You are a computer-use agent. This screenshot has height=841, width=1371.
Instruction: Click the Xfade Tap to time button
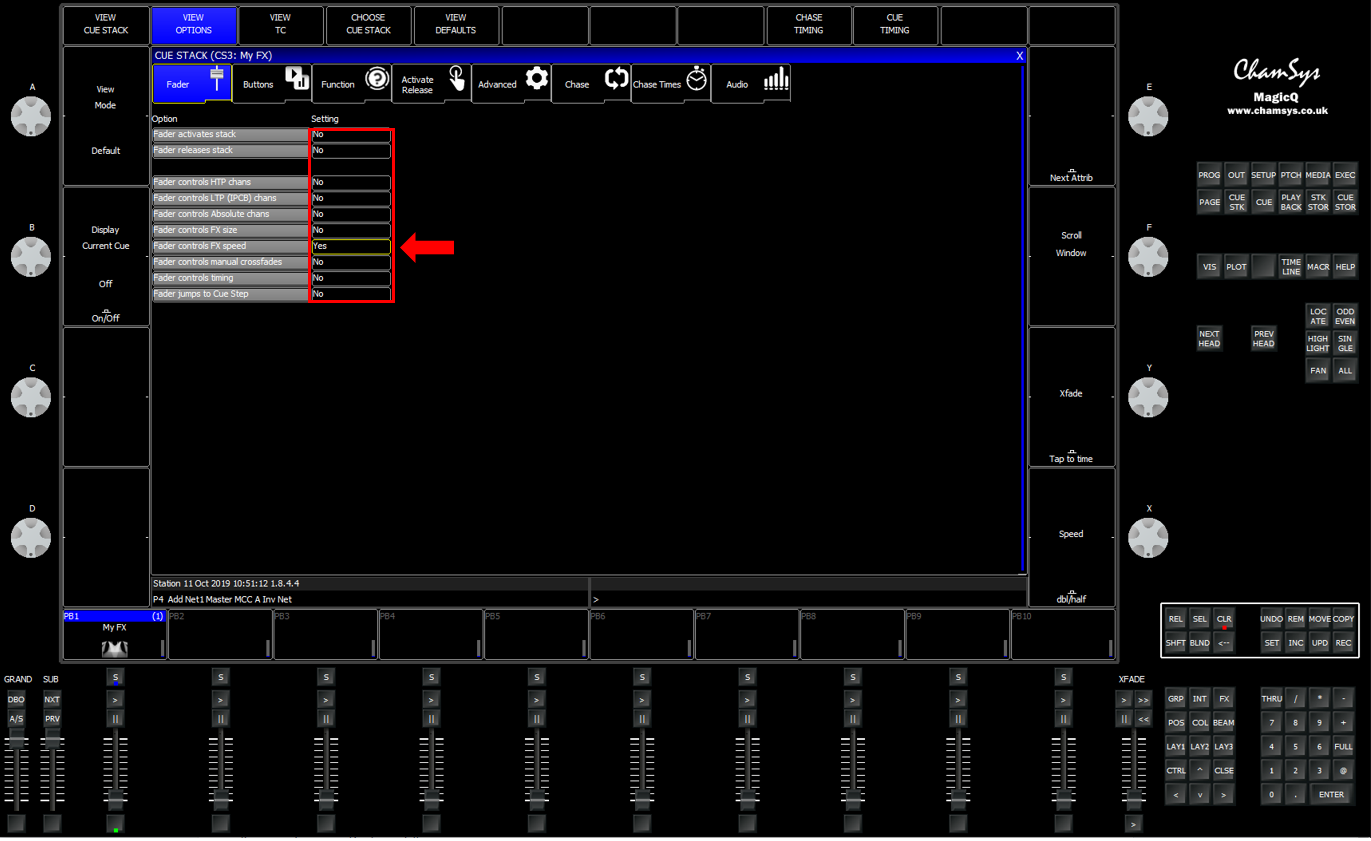[1071, 397]
